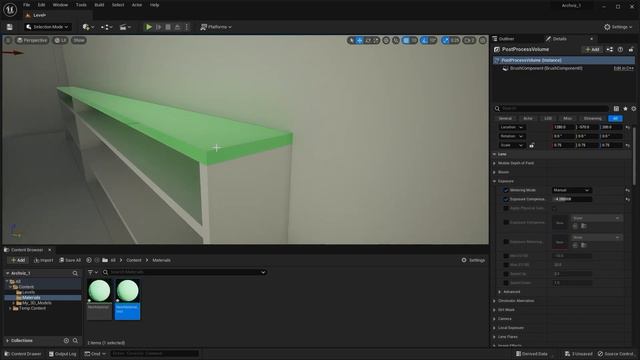Click the world/local coordinate globe icon
Screen dimensions: 640x360
pos(386,40)
